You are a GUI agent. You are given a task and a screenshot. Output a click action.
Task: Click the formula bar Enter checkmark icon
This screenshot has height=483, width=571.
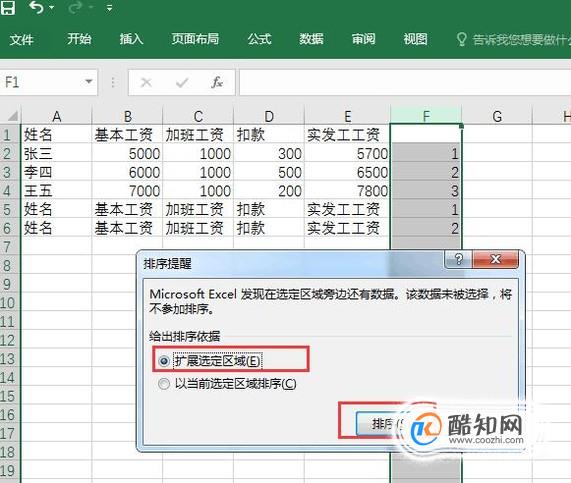pos(182,83)
